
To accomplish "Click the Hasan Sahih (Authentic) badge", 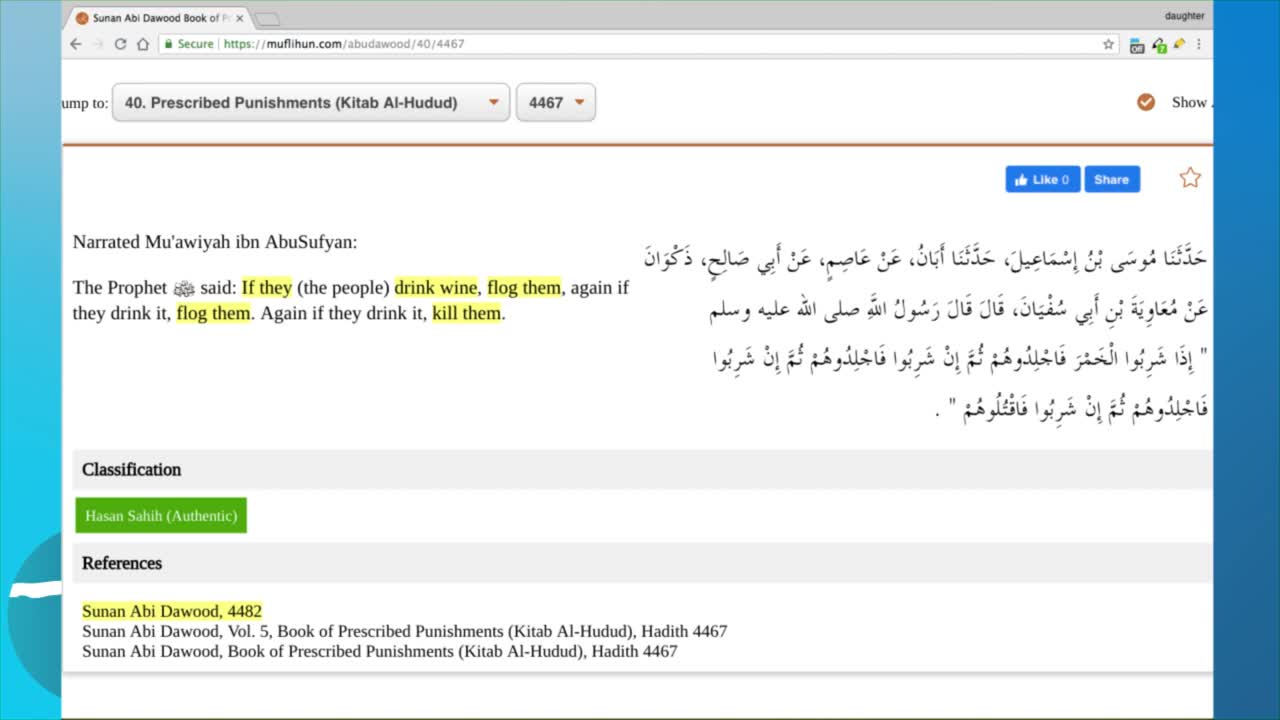I will (161, 516).
